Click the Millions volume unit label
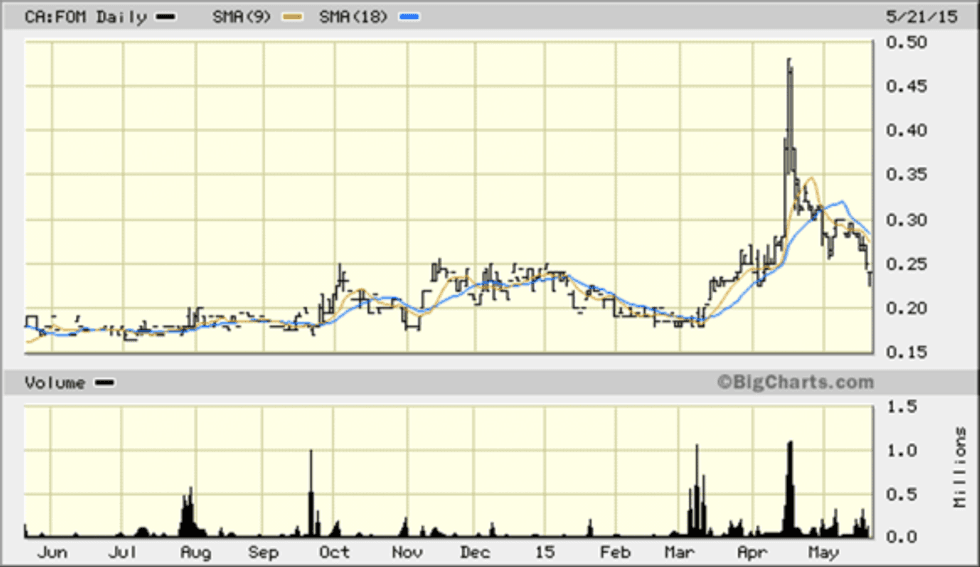 click(960, 466)
